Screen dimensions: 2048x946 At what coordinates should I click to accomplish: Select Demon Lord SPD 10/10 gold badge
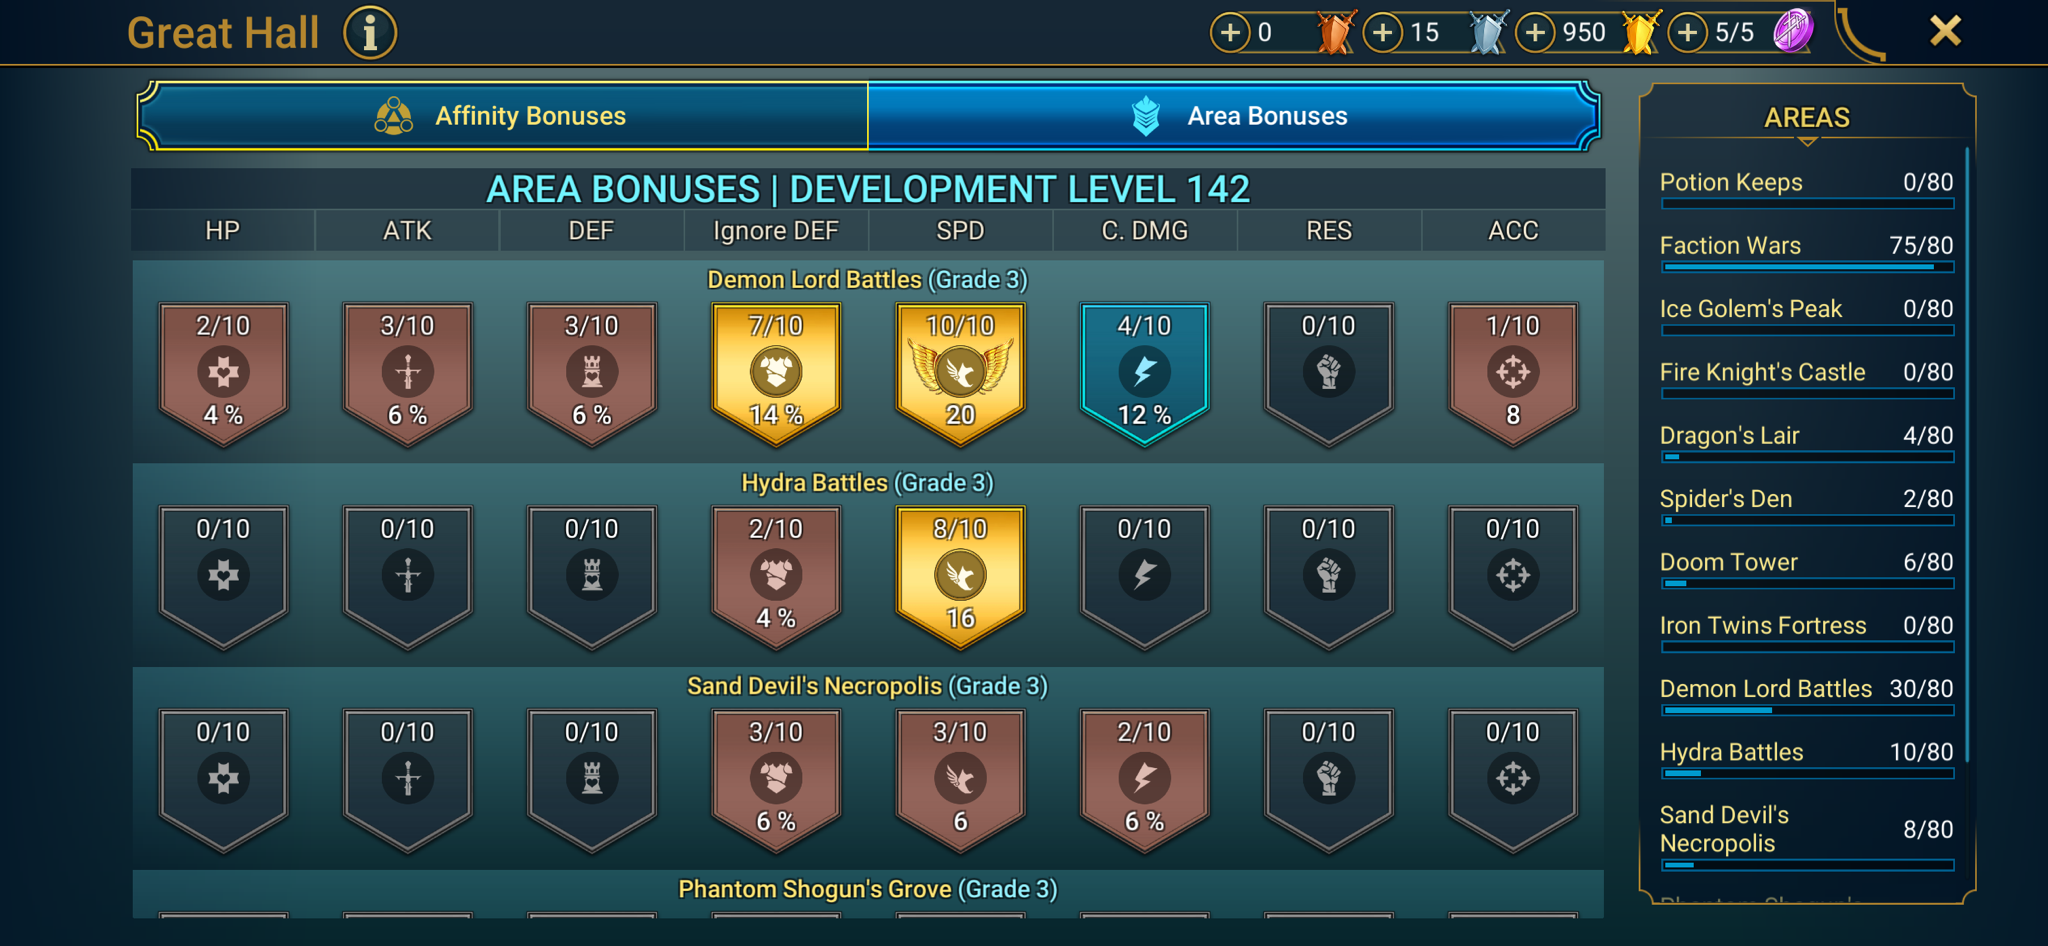pos(960,373)
